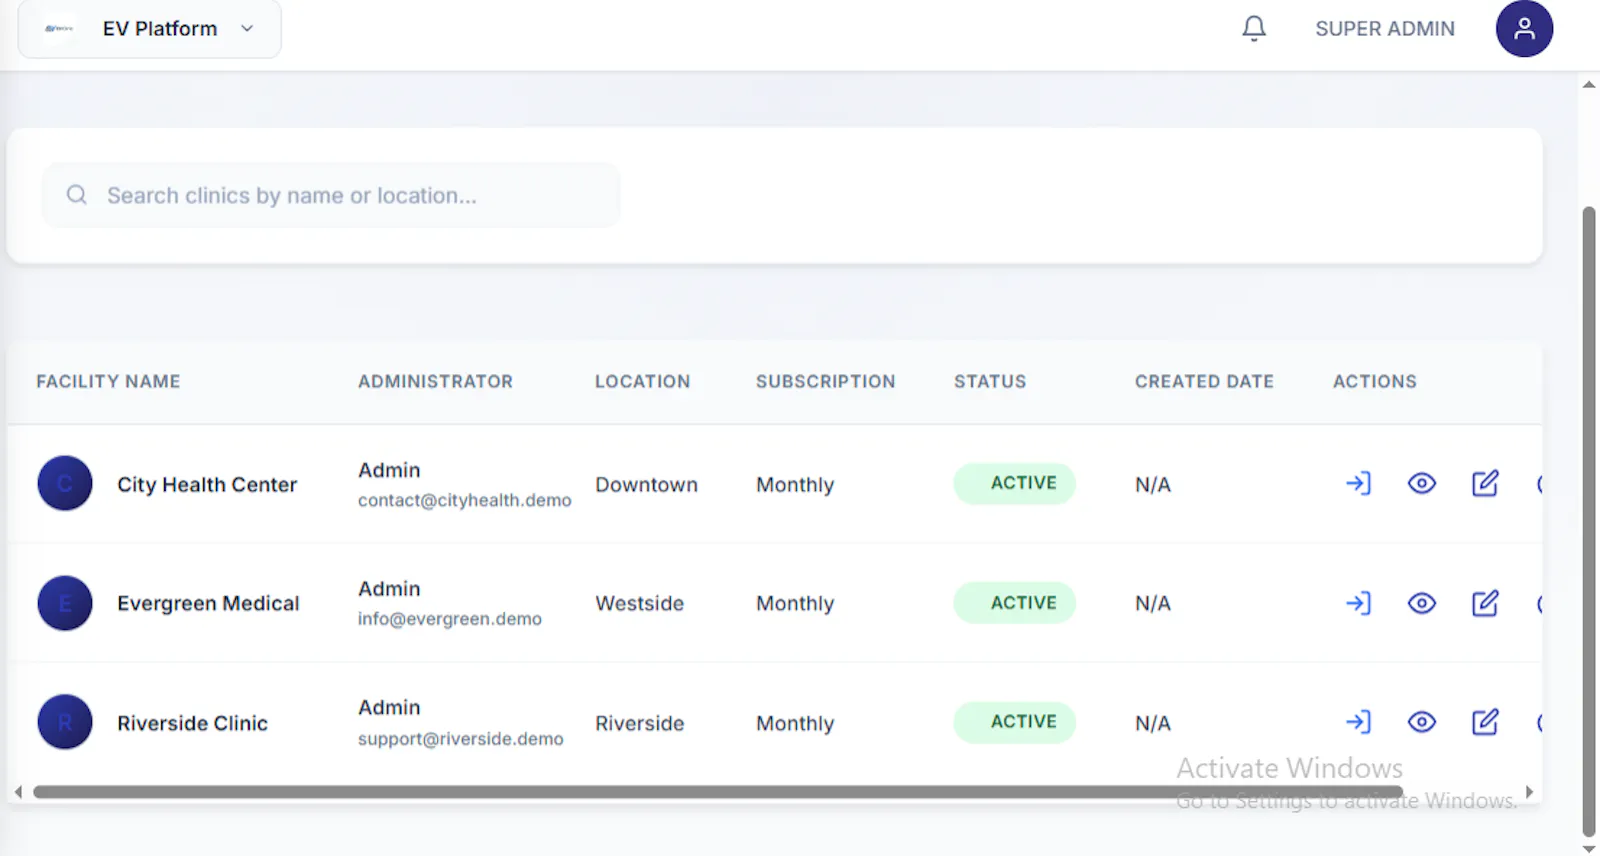Screen dimensions: 1600x856
Task: View Riverside Clinic details eye icon
Action: tap(1422, 722)
